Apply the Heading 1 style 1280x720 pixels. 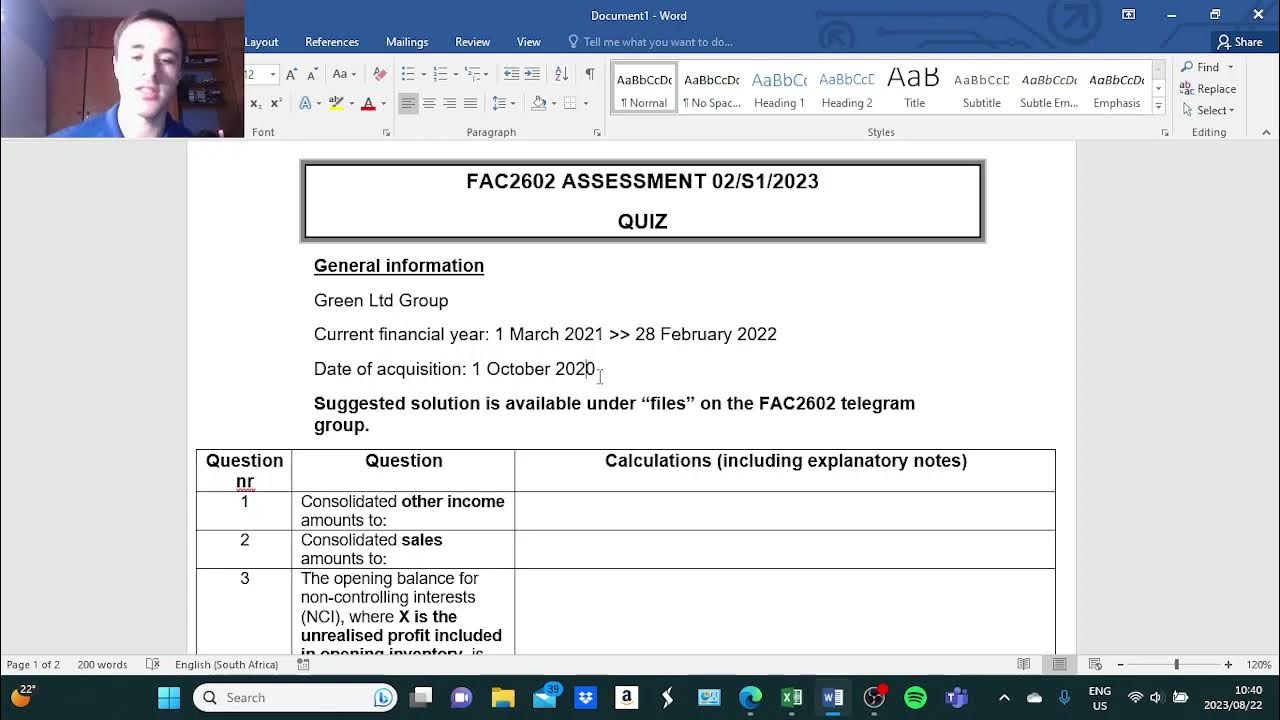point(779,88)
